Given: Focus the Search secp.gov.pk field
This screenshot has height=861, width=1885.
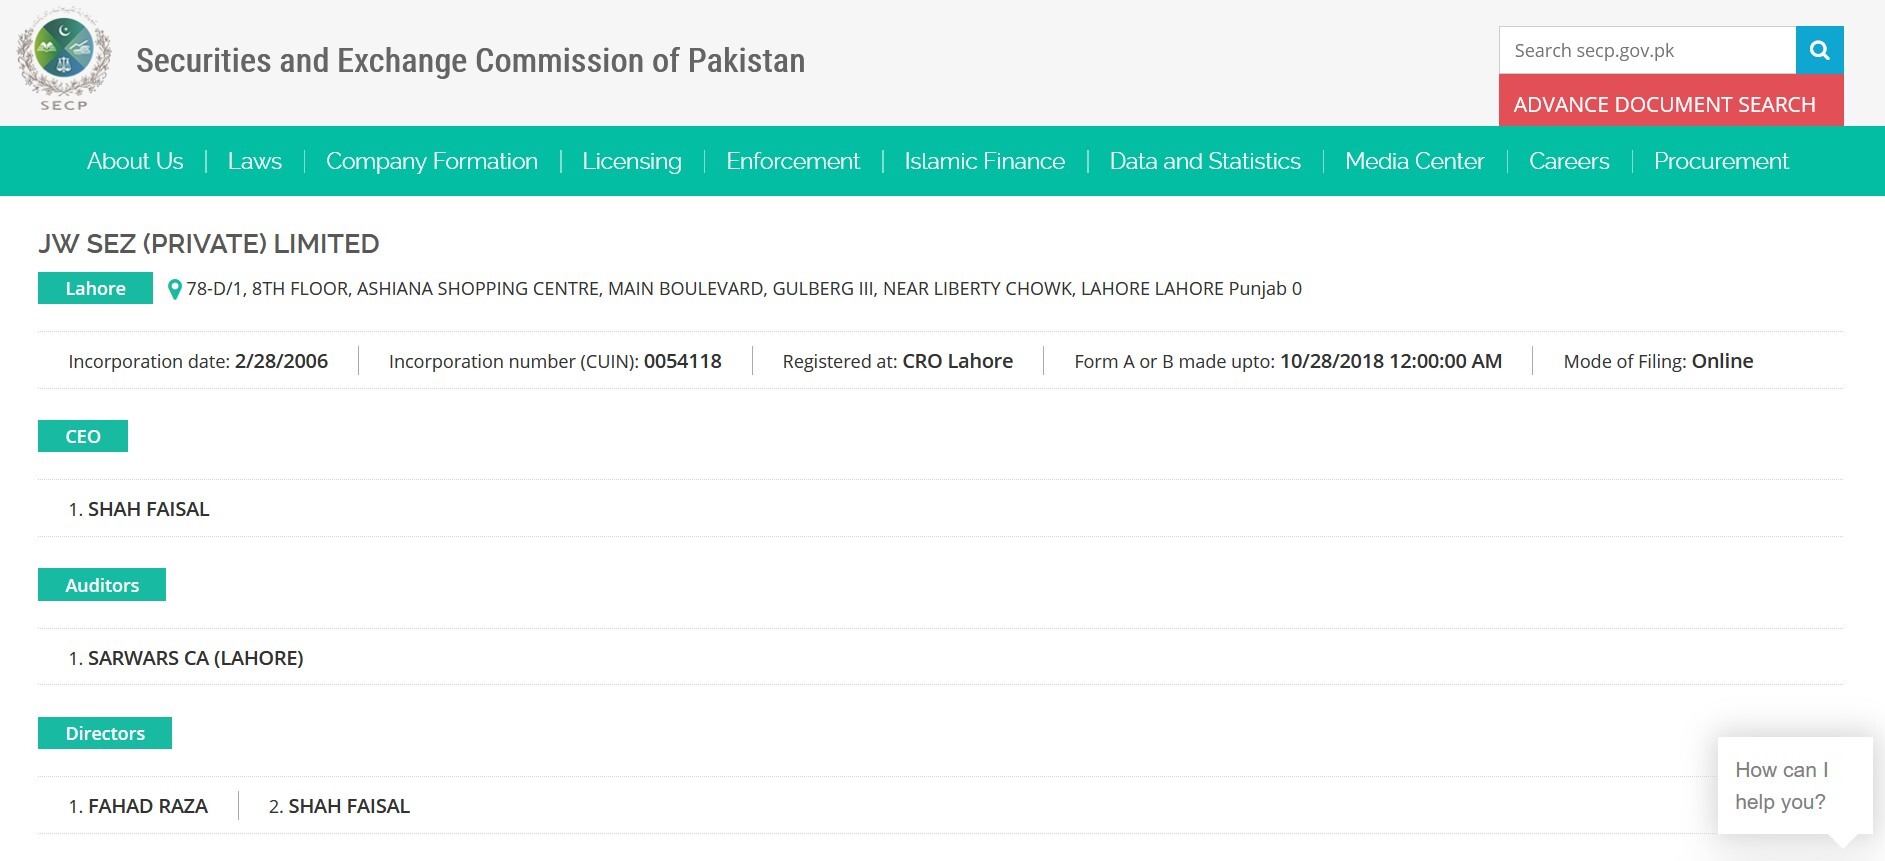Looking at the screenshot, I should 1647,50.
